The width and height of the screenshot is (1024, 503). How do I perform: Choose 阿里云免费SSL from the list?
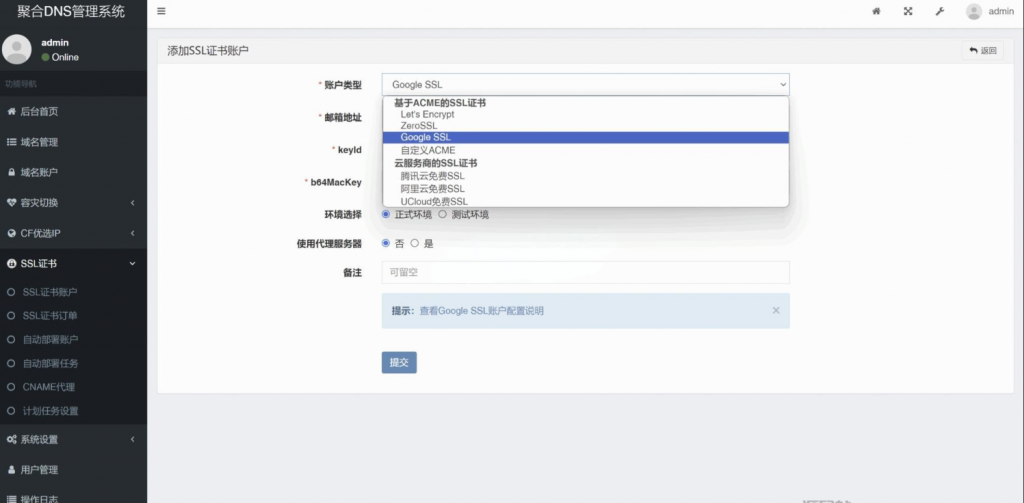(x=585, y=189)
